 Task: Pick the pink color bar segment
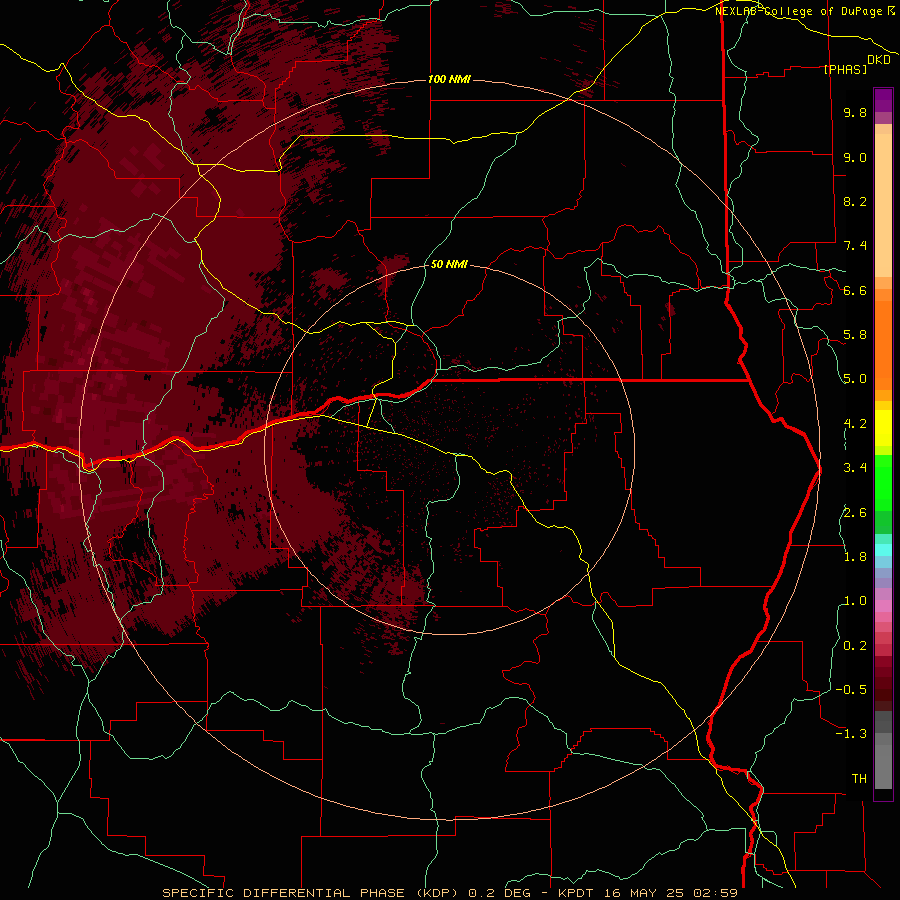coord(883,606)
